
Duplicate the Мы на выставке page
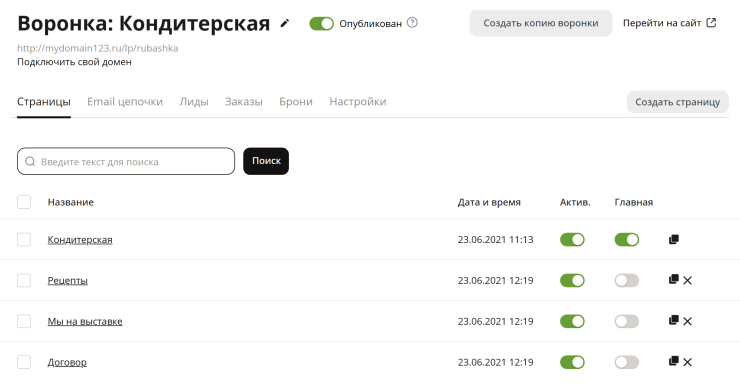[674, 320]
